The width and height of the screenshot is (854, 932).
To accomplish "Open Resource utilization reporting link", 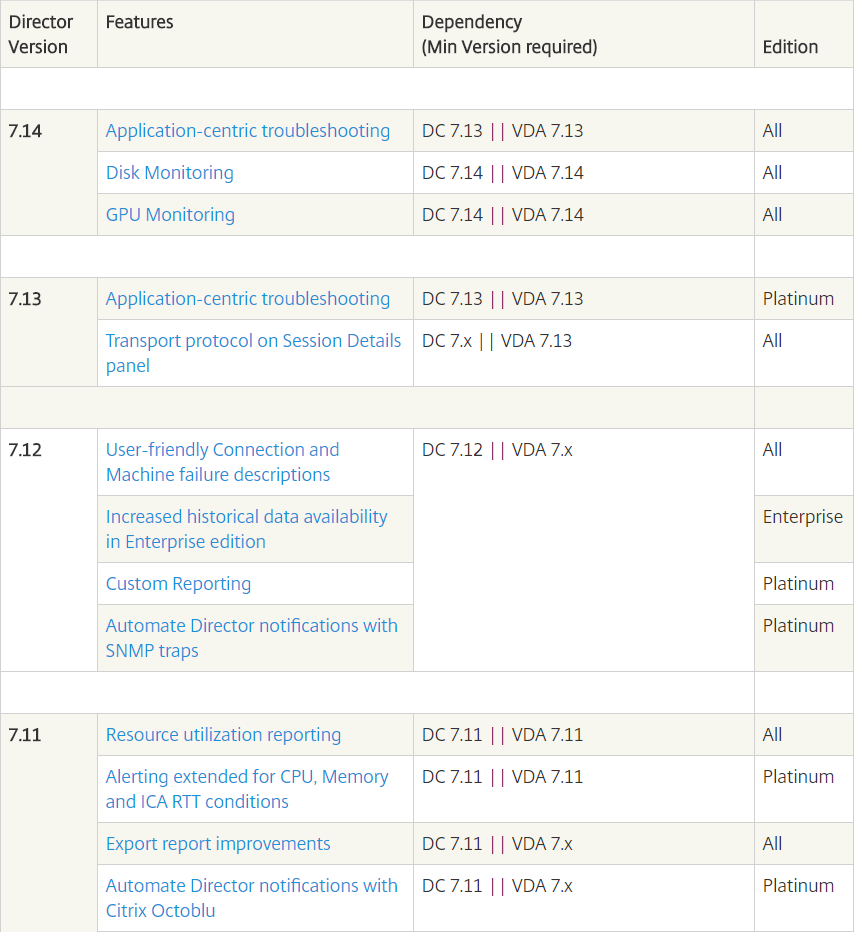I will tap(223, 735).
